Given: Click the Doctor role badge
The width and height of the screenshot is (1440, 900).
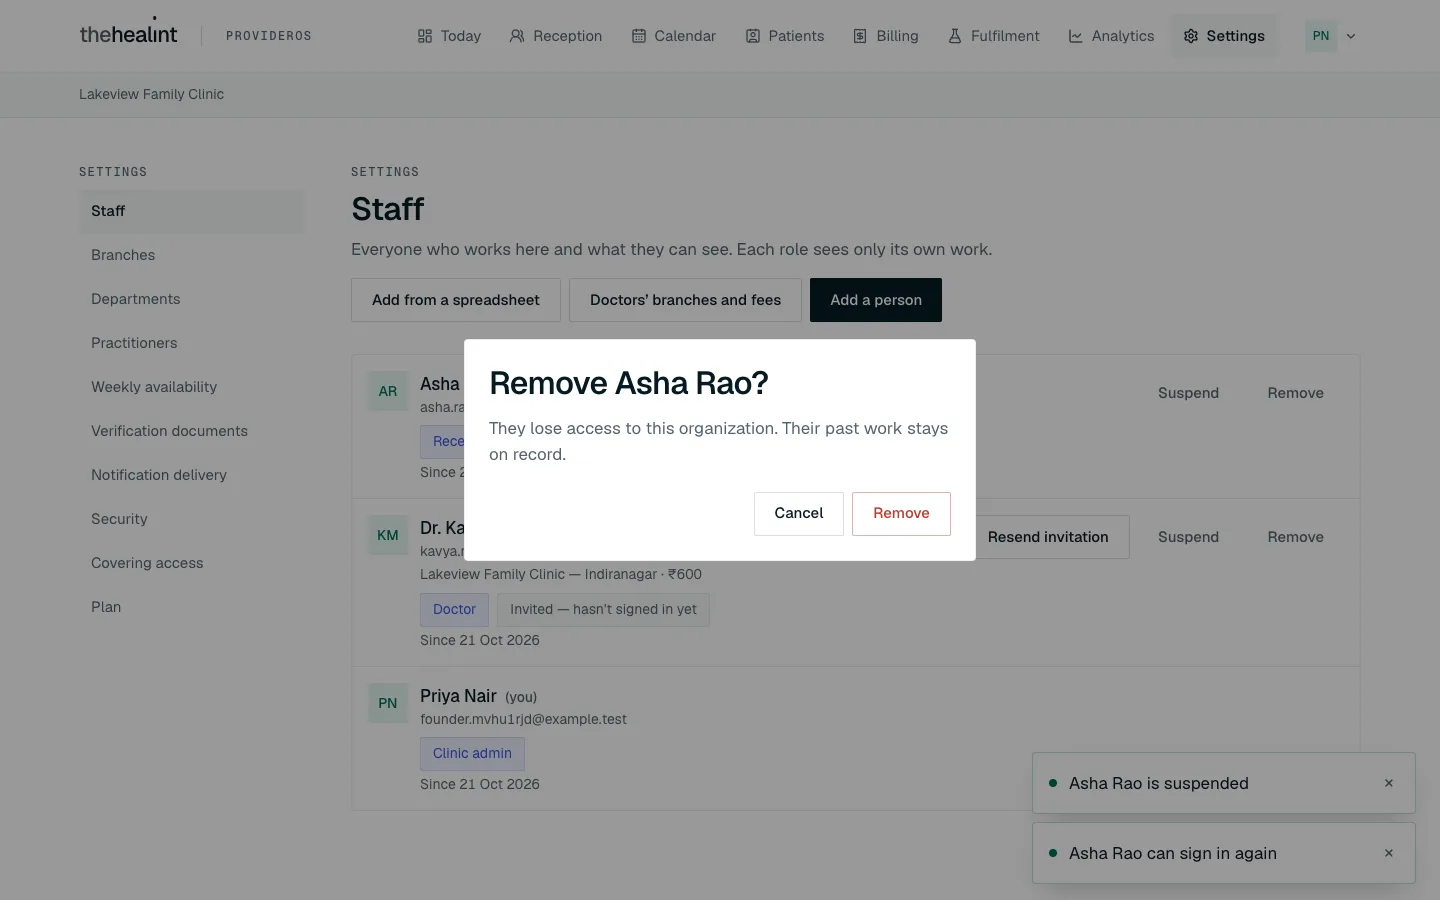Looking at the screenshot, I should tap(454, 609).
